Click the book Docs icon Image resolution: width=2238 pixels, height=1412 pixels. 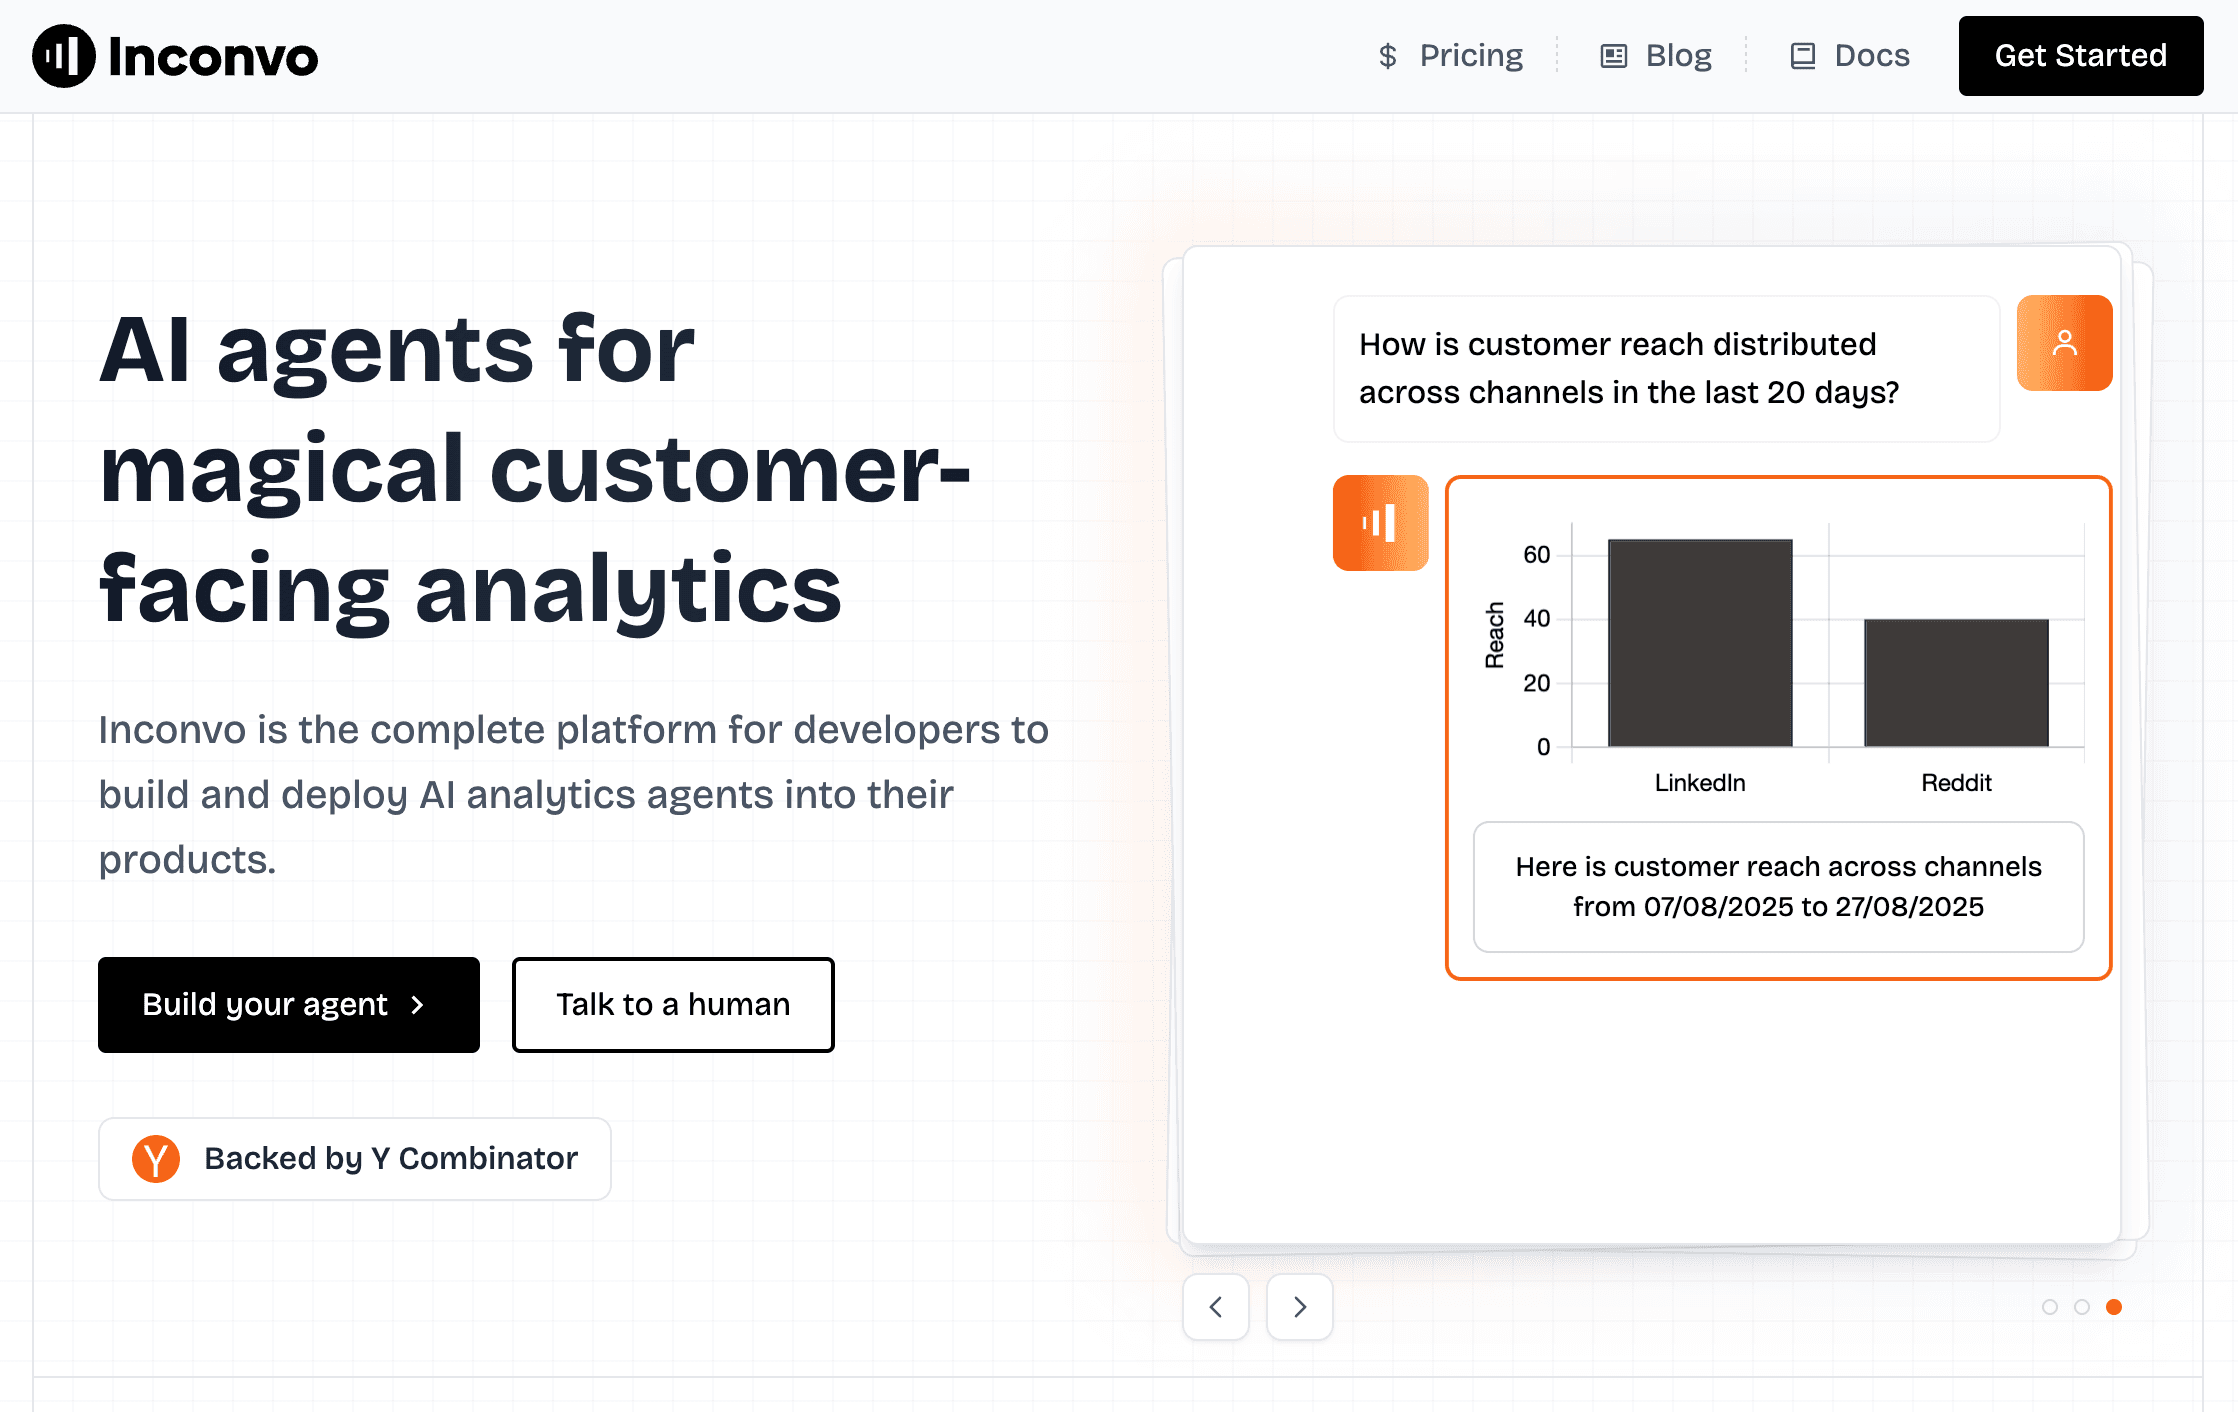[1802, 56]
